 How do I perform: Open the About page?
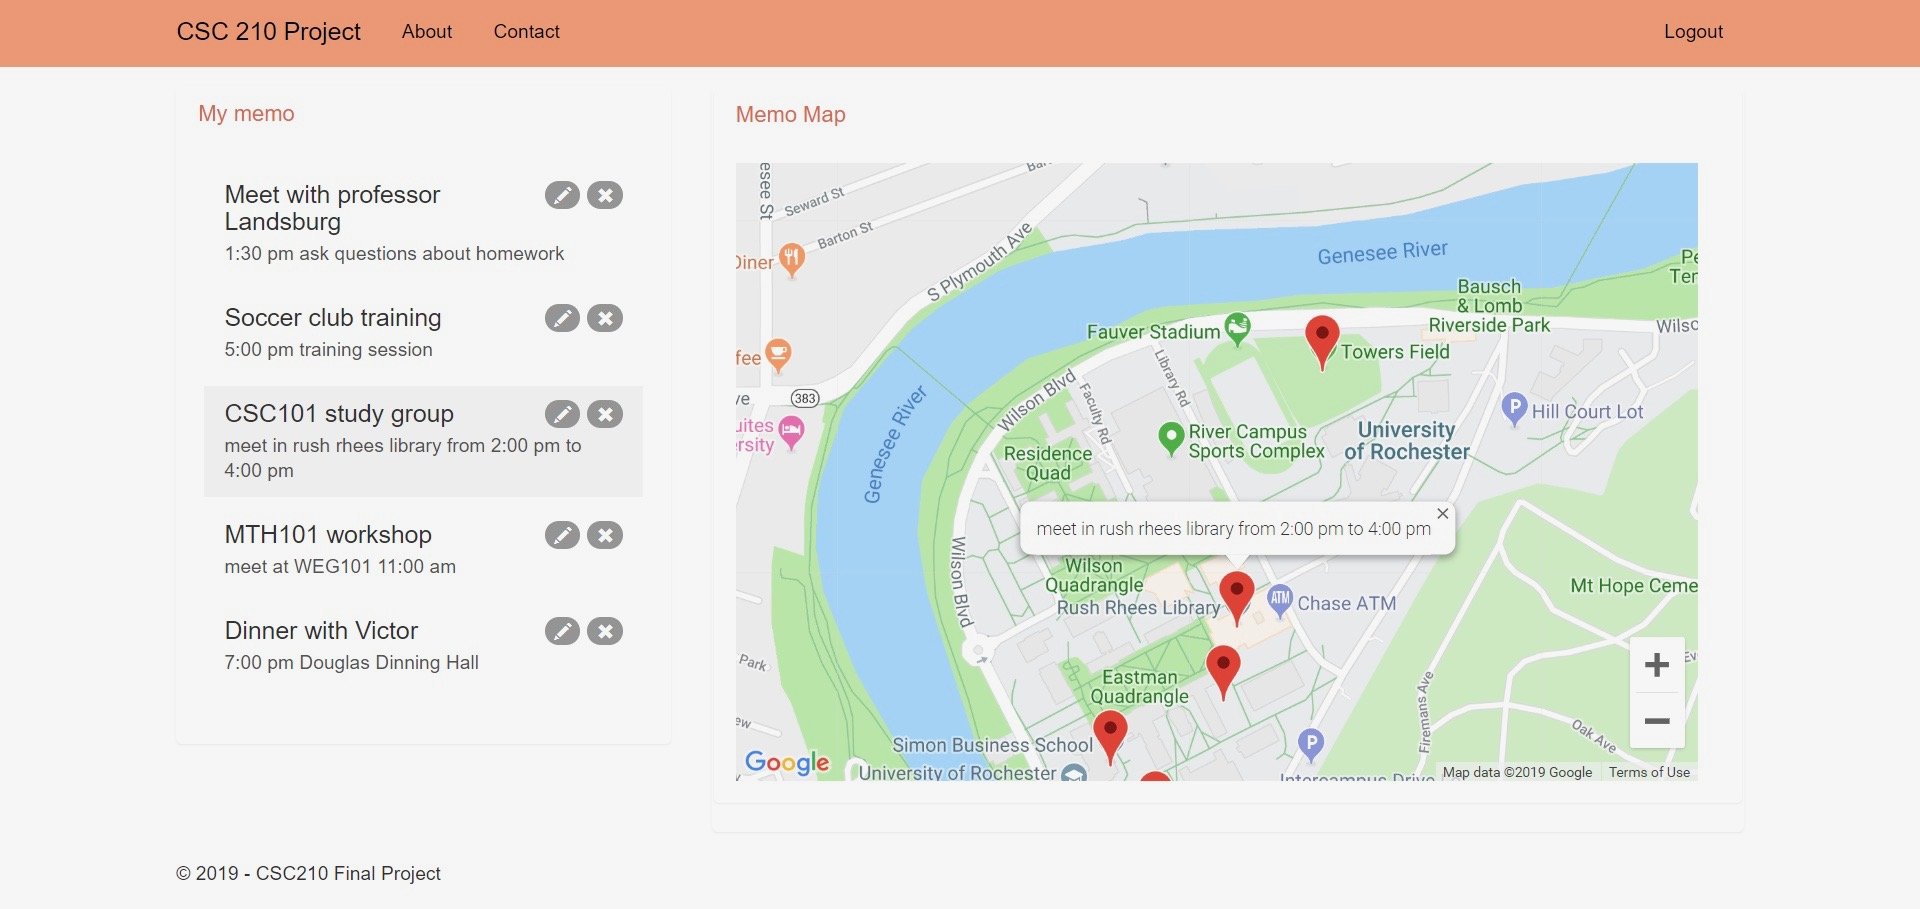(427, 32)
